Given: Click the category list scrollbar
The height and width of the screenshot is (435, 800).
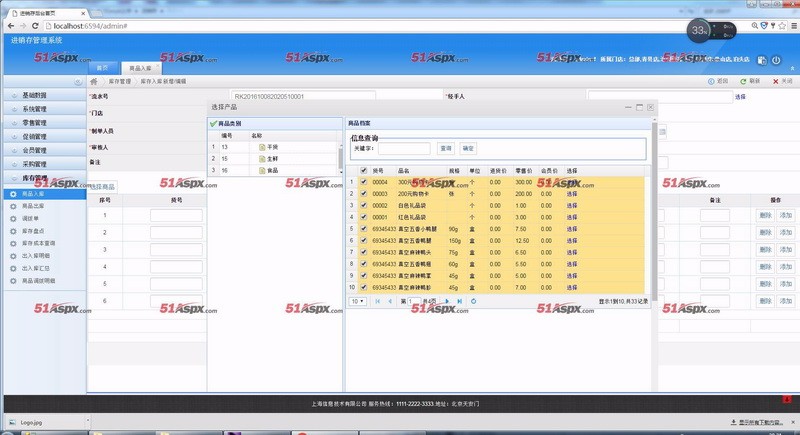Looking at the screenshot, I should [340, 159].
